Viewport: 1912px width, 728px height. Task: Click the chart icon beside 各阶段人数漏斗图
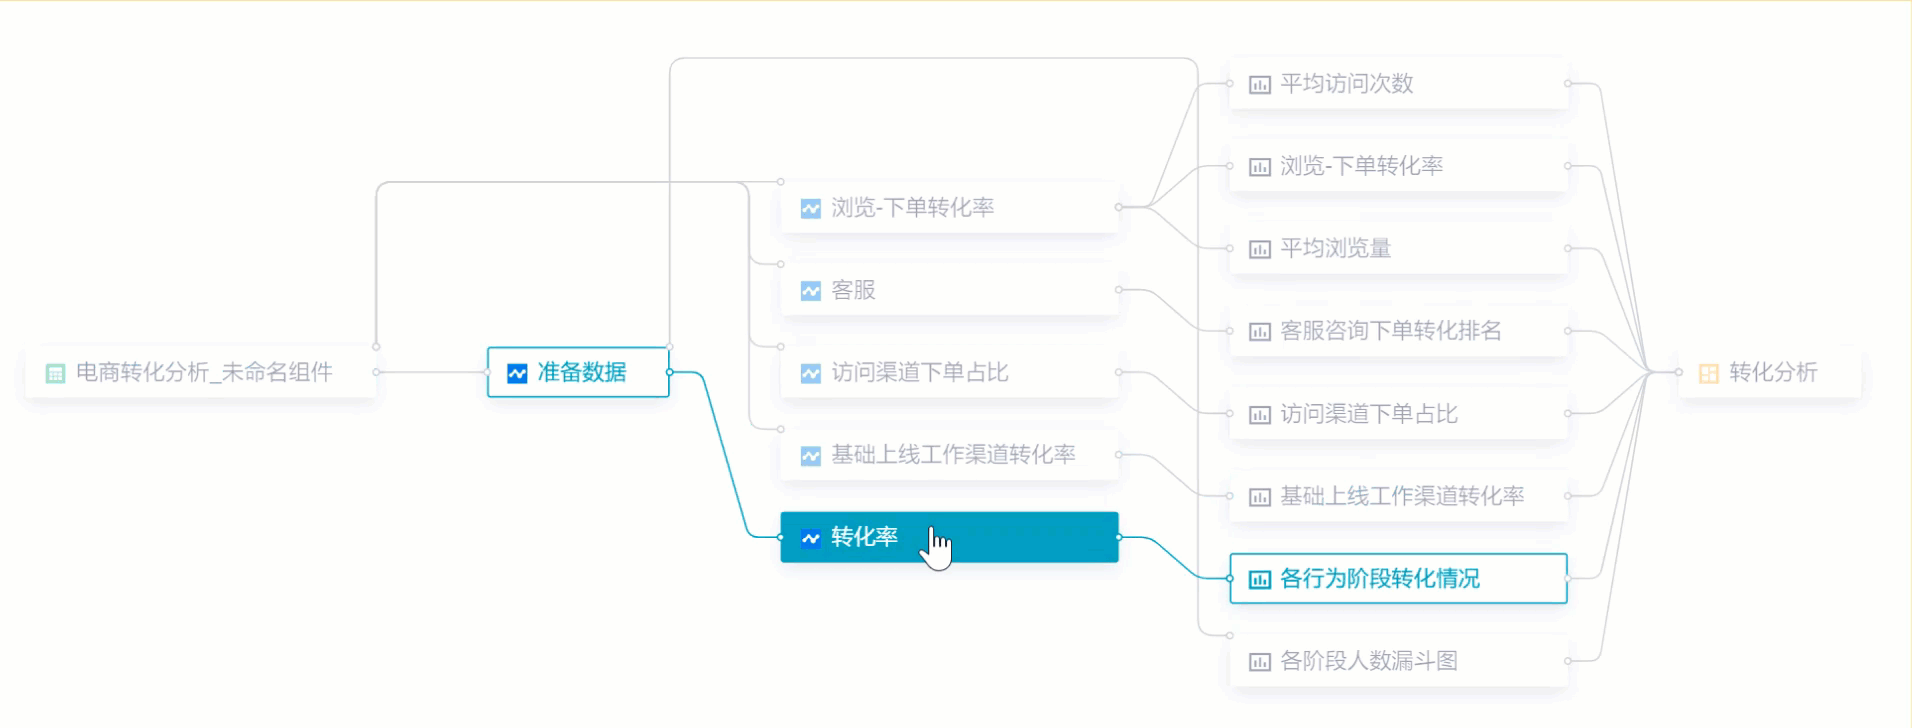(x=1259, y=662)
